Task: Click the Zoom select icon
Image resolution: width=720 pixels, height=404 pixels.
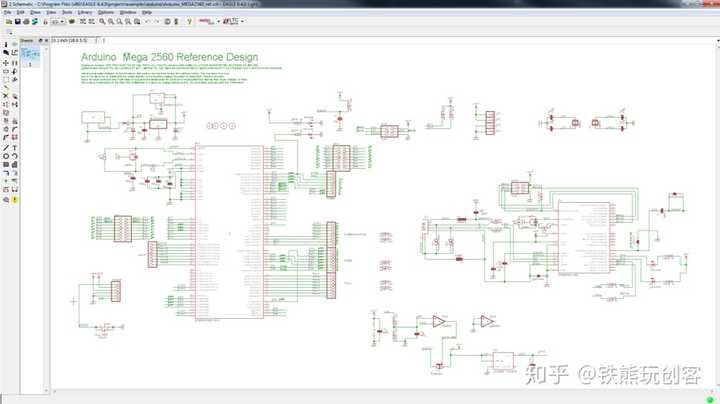Action: pos(137,21)
